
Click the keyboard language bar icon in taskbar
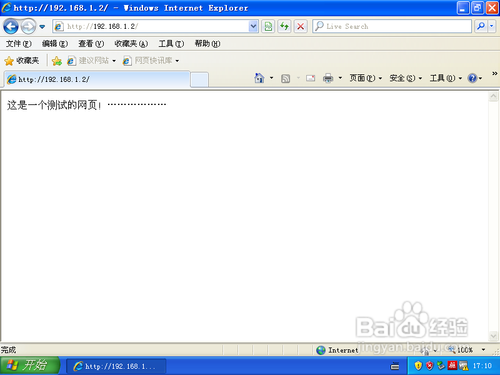click(395, 366)
